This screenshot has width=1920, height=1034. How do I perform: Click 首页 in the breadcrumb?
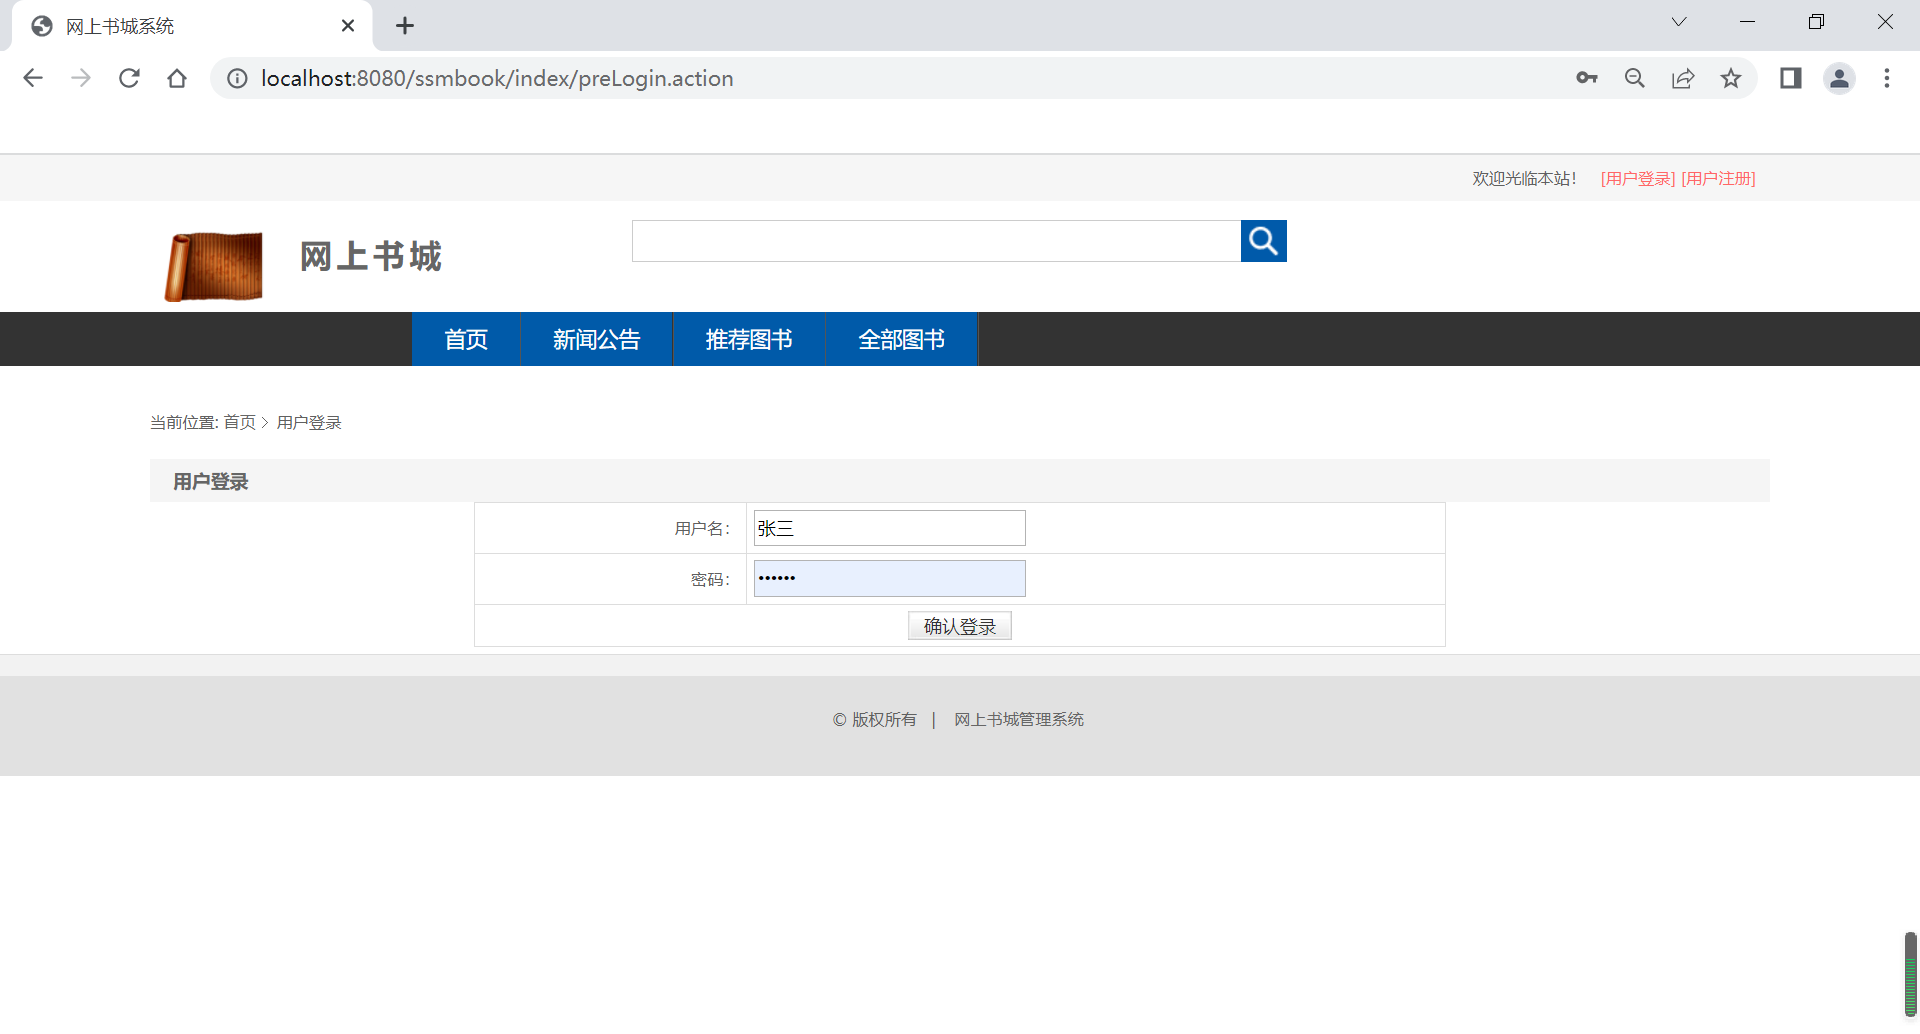pyautogui.click(x=239, y=422)
